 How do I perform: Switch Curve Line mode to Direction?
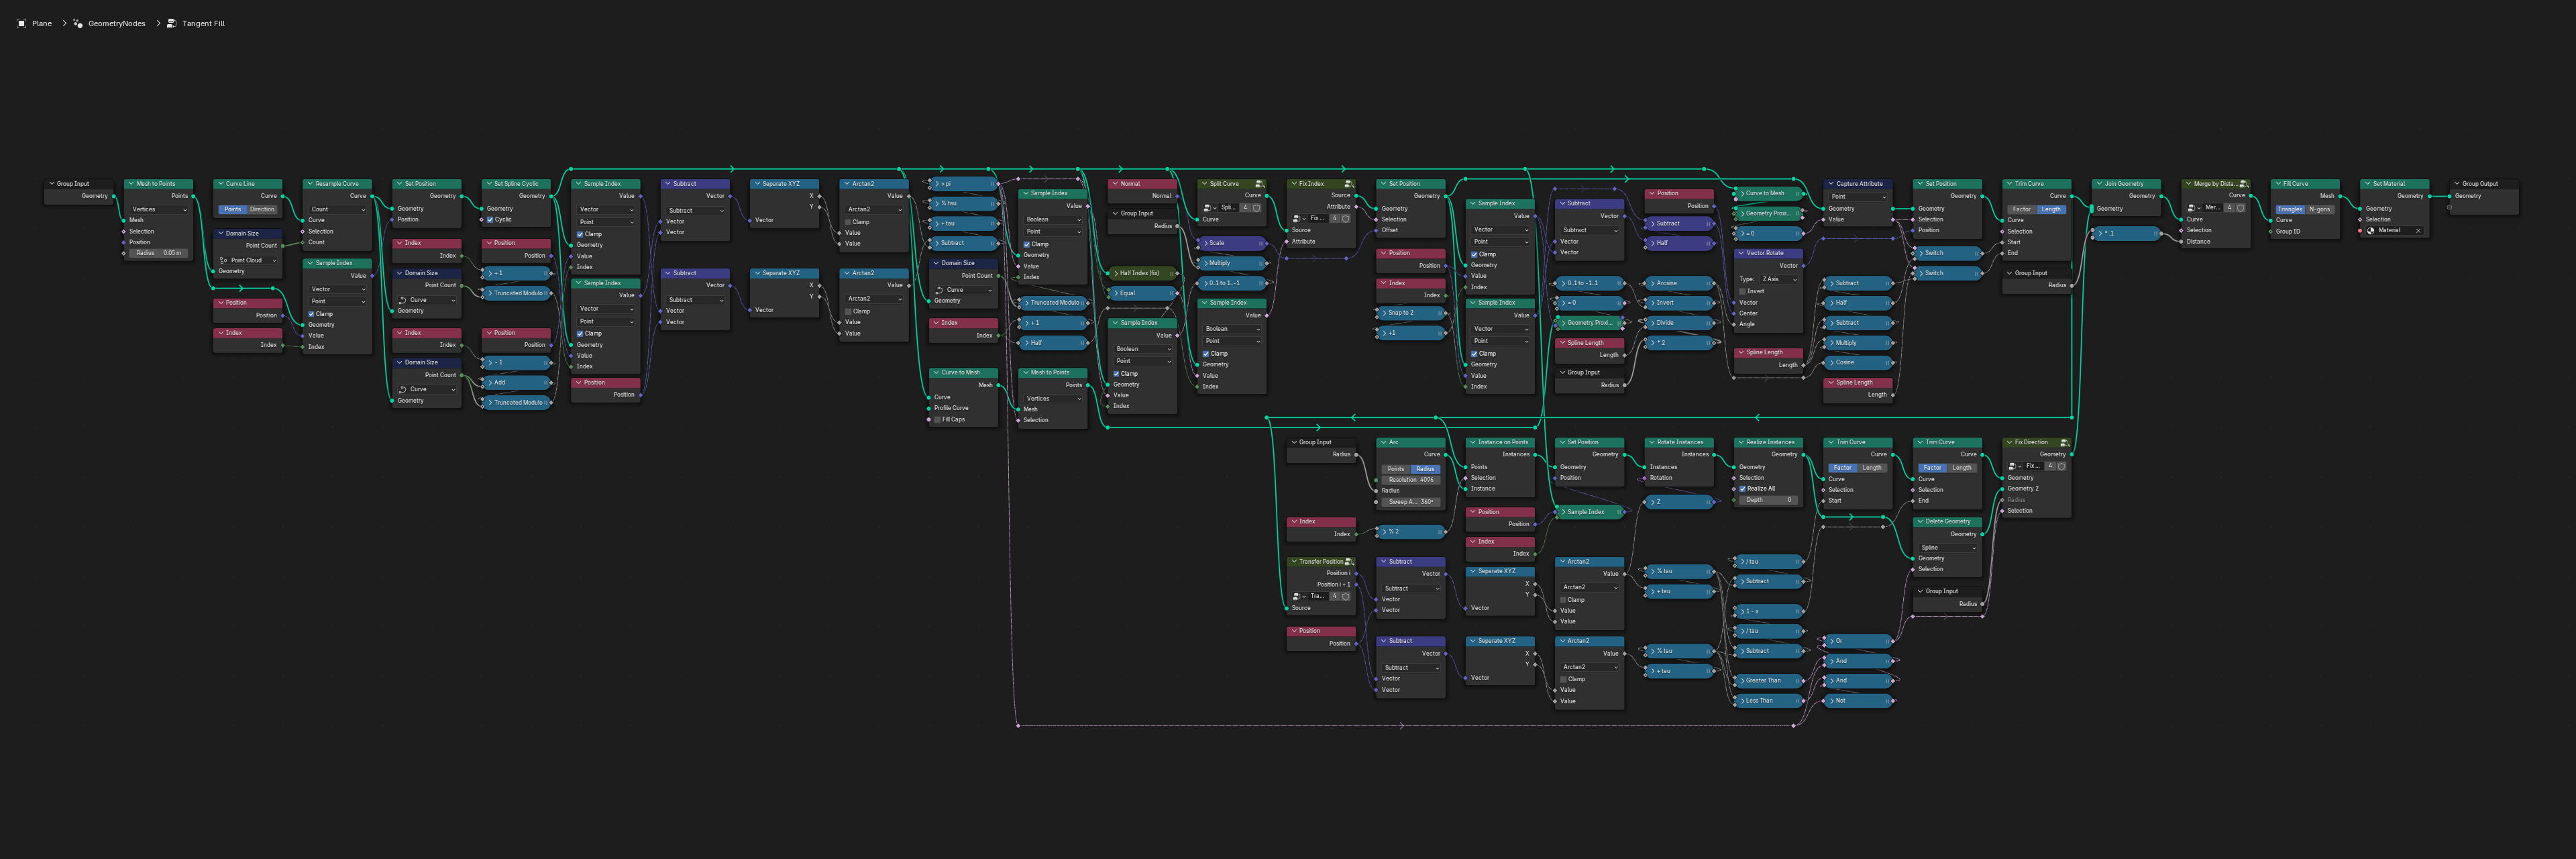tap(262, 210)
